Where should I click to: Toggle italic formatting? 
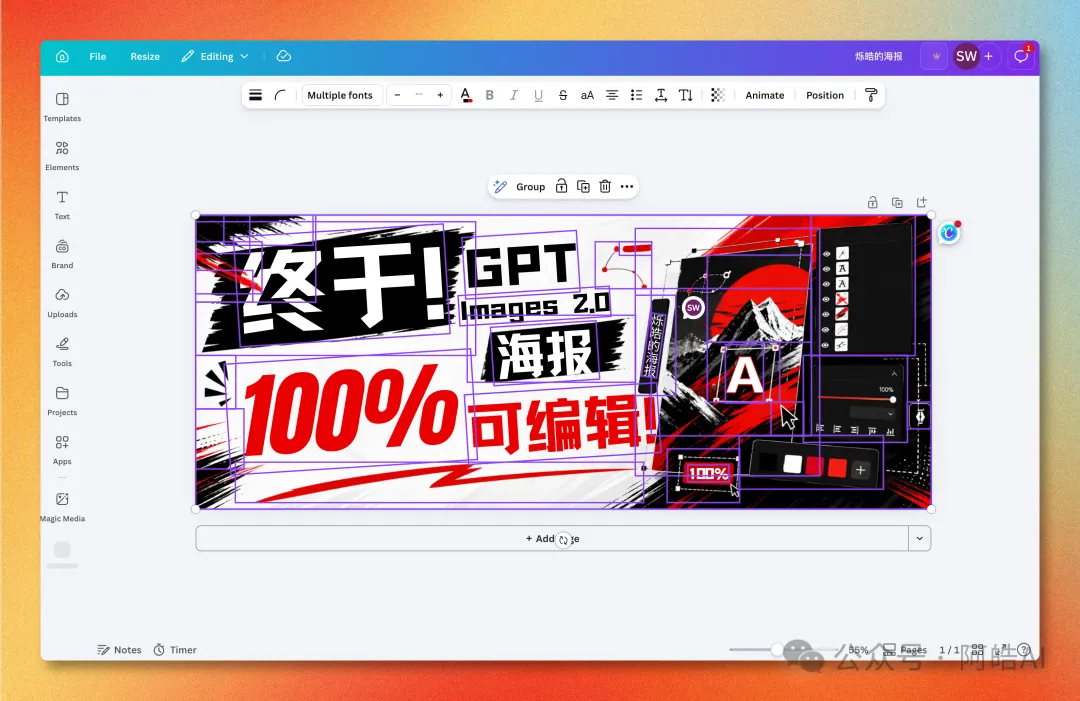pos(514,95)
